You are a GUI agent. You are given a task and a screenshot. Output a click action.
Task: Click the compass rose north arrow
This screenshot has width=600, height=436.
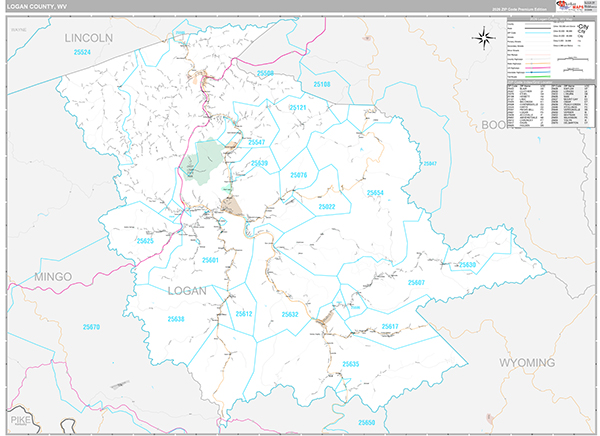tap(484, 38)
